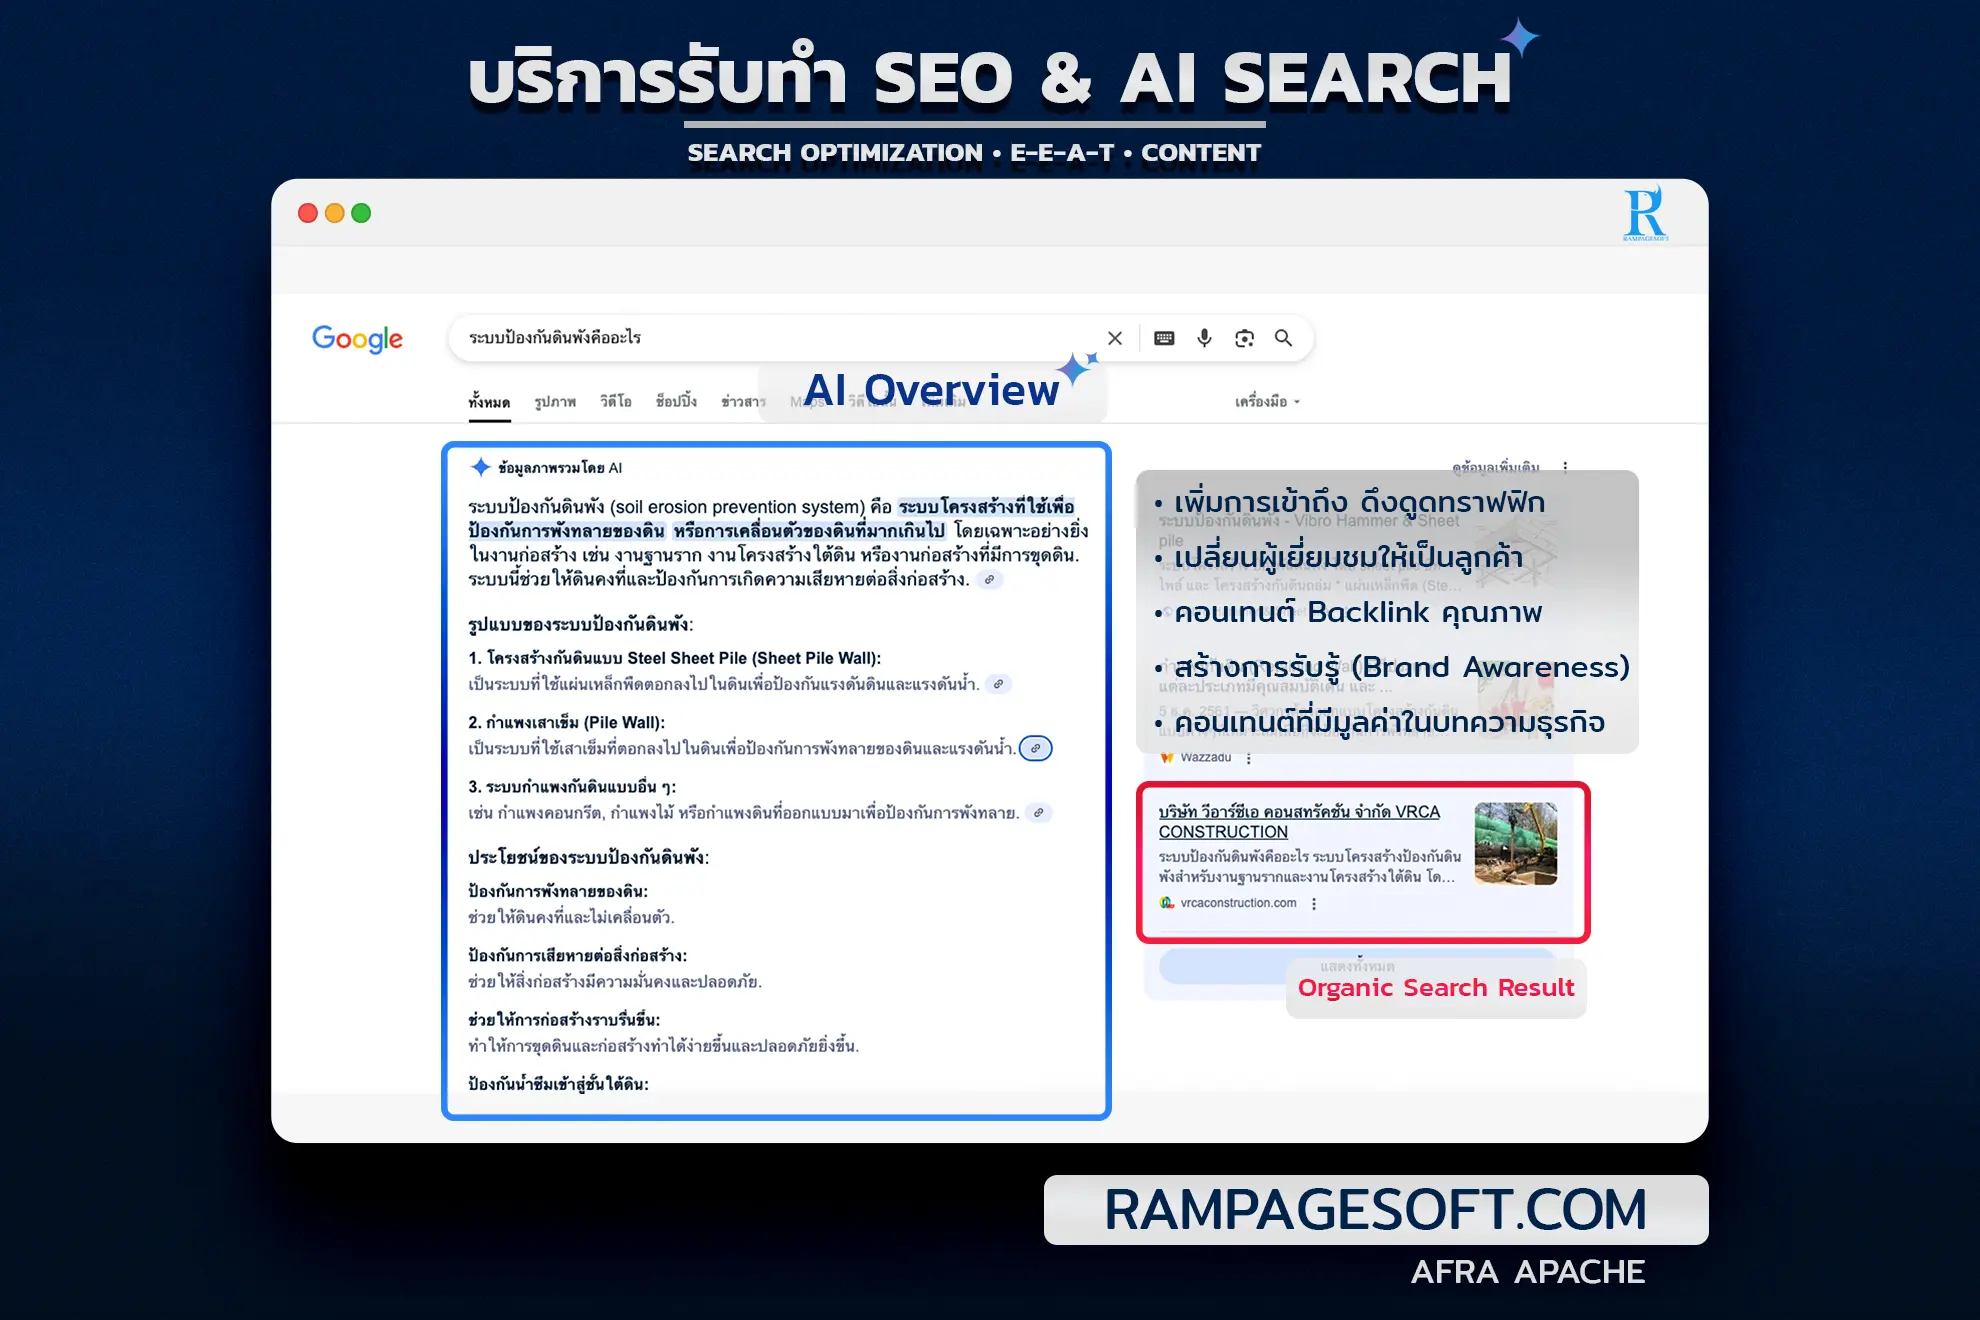Click heading 'ประโยชน์ของระบบป้องกันดินพัง:'
Viewport: 1980px width, 1320px height.
click(x=588, y=858)
